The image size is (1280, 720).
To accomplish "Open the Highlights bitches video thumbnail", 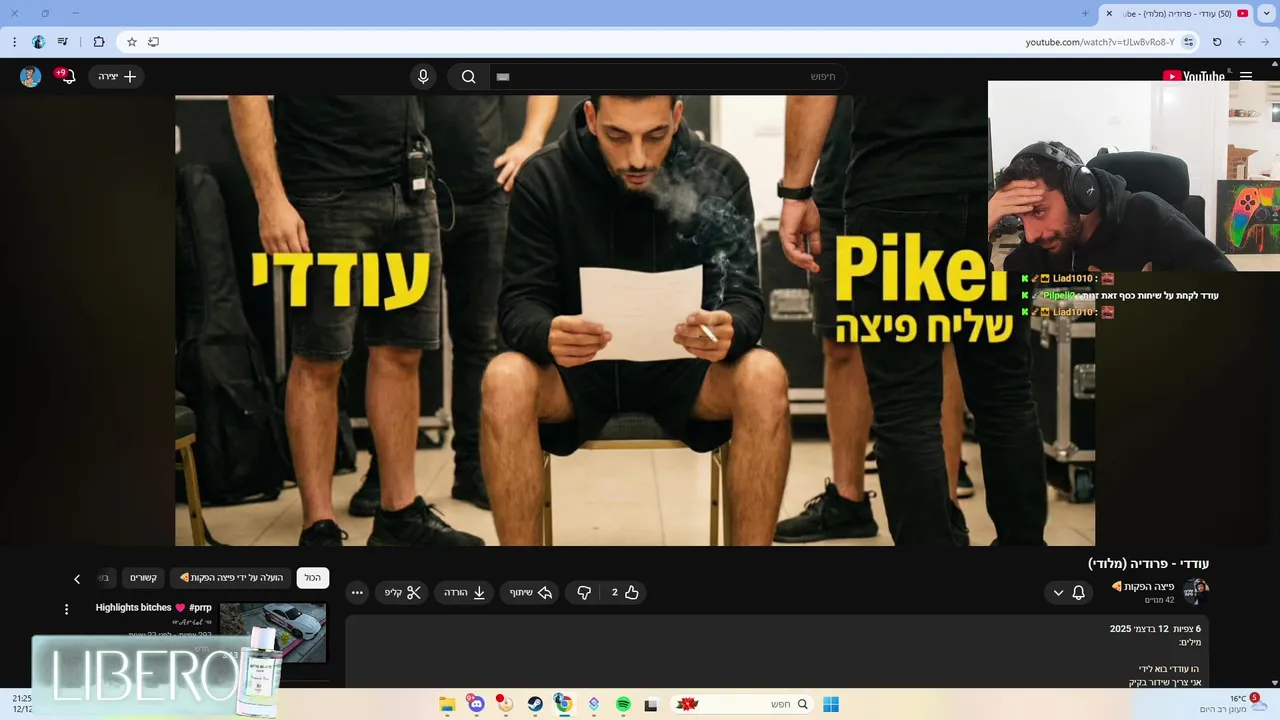I will pos(273,632).
